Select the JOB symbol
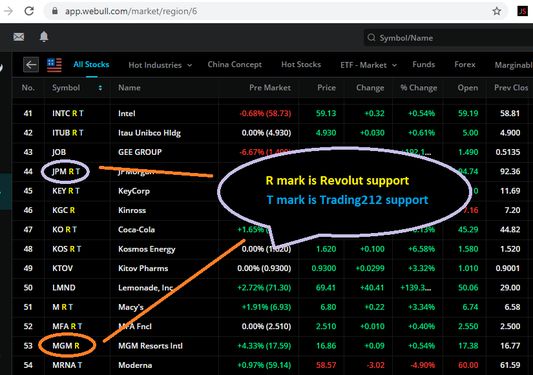Screen dimensions: 533x375 click(59, 152)
